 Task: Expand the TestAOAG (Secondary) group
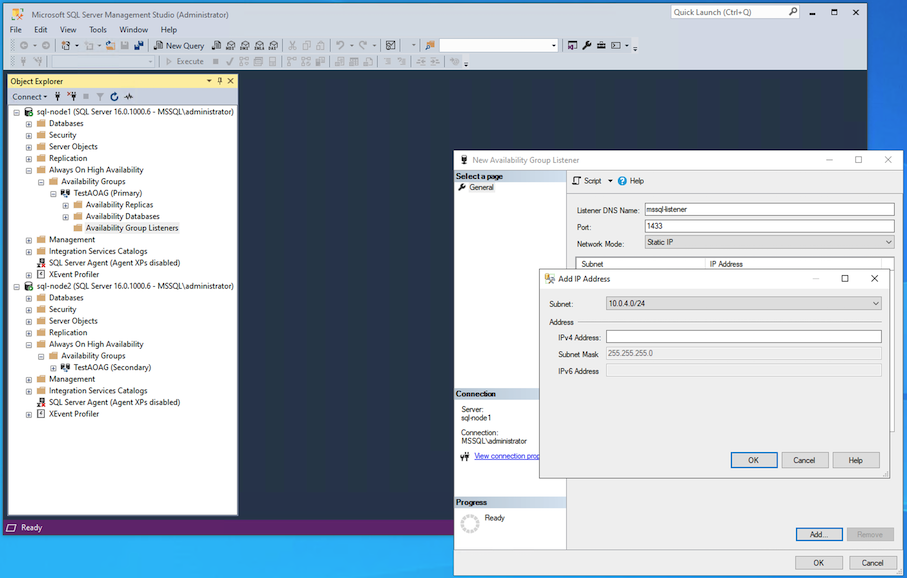pyautogui.click(x=53, y=368)
